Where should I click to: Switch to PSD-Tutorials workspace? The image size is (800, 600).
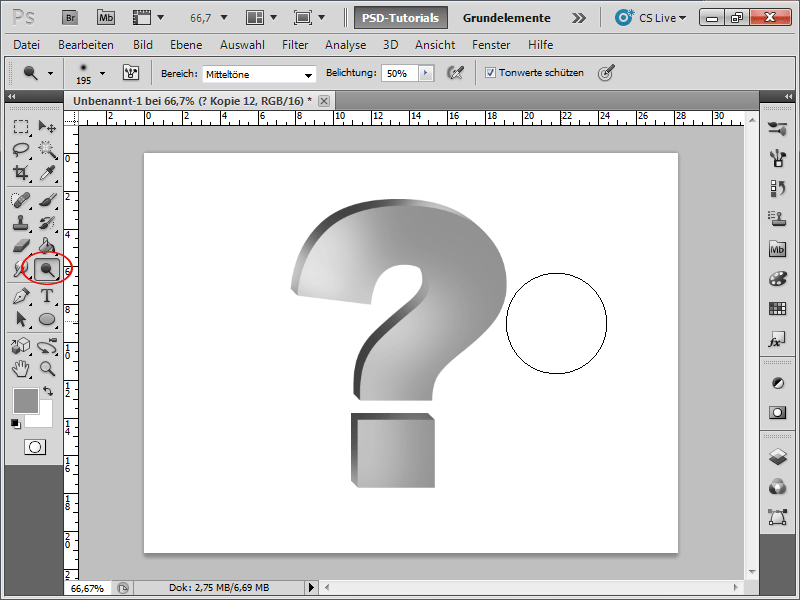(401, 18)
